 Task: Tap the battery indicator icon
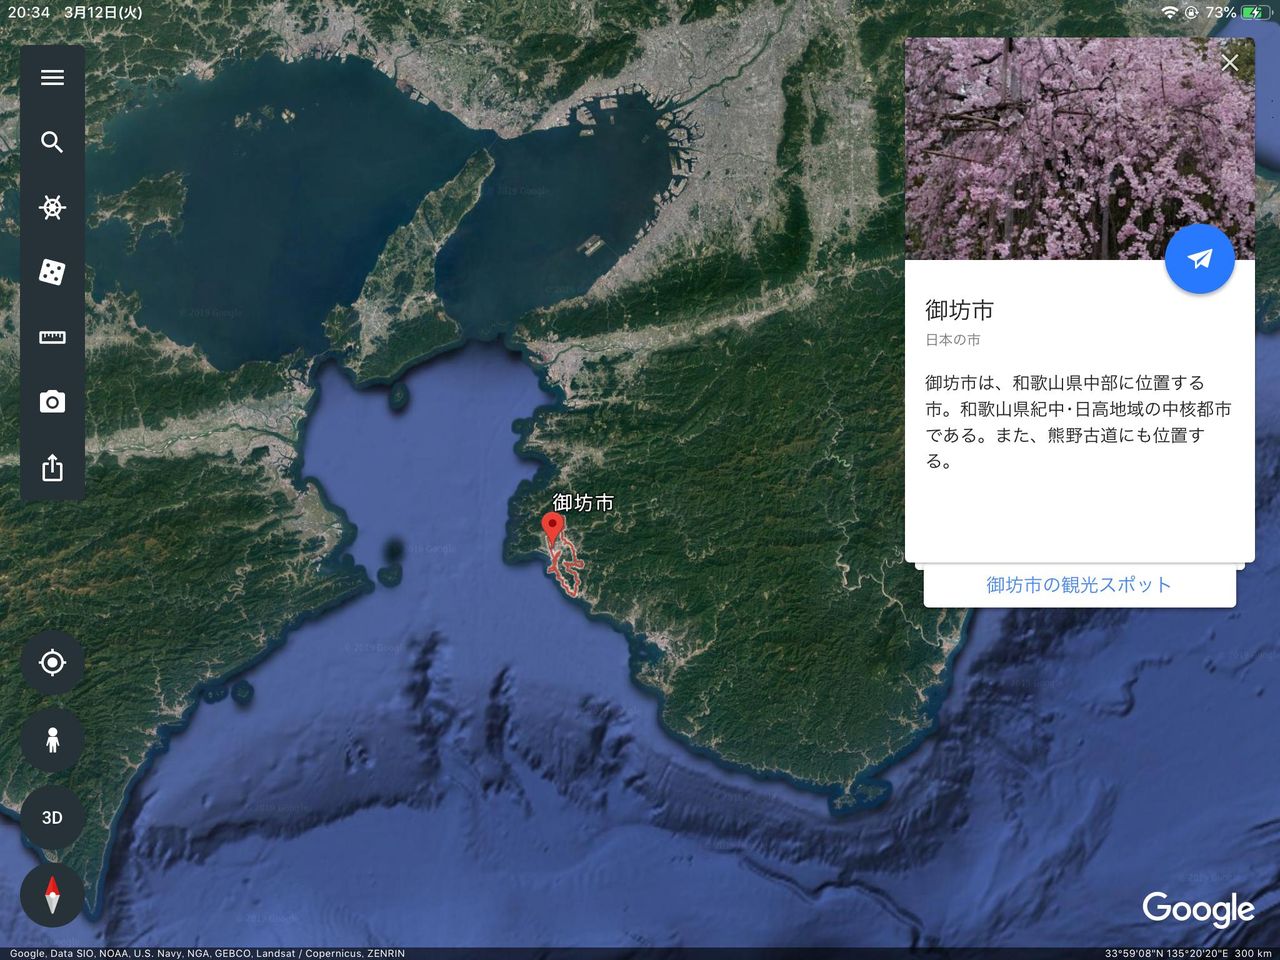tap(1257, 12)
